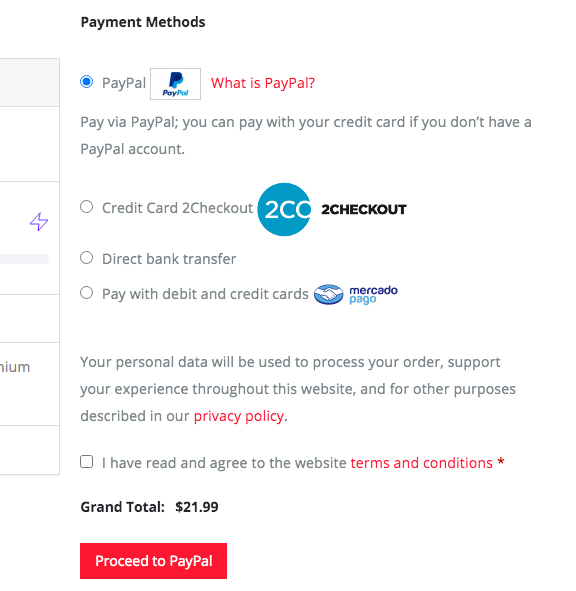The height and width of the screenshot is (591, 576).
Task: Open the privacy policy link
Action: coord(239,416)
